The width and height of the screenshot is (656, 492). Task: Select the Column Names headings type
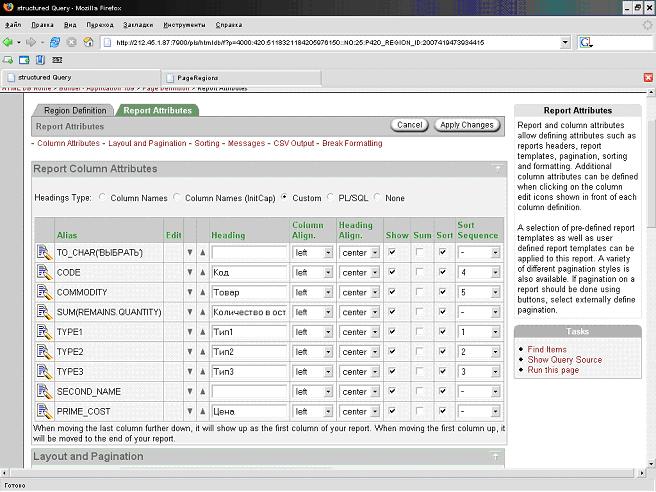102,197
